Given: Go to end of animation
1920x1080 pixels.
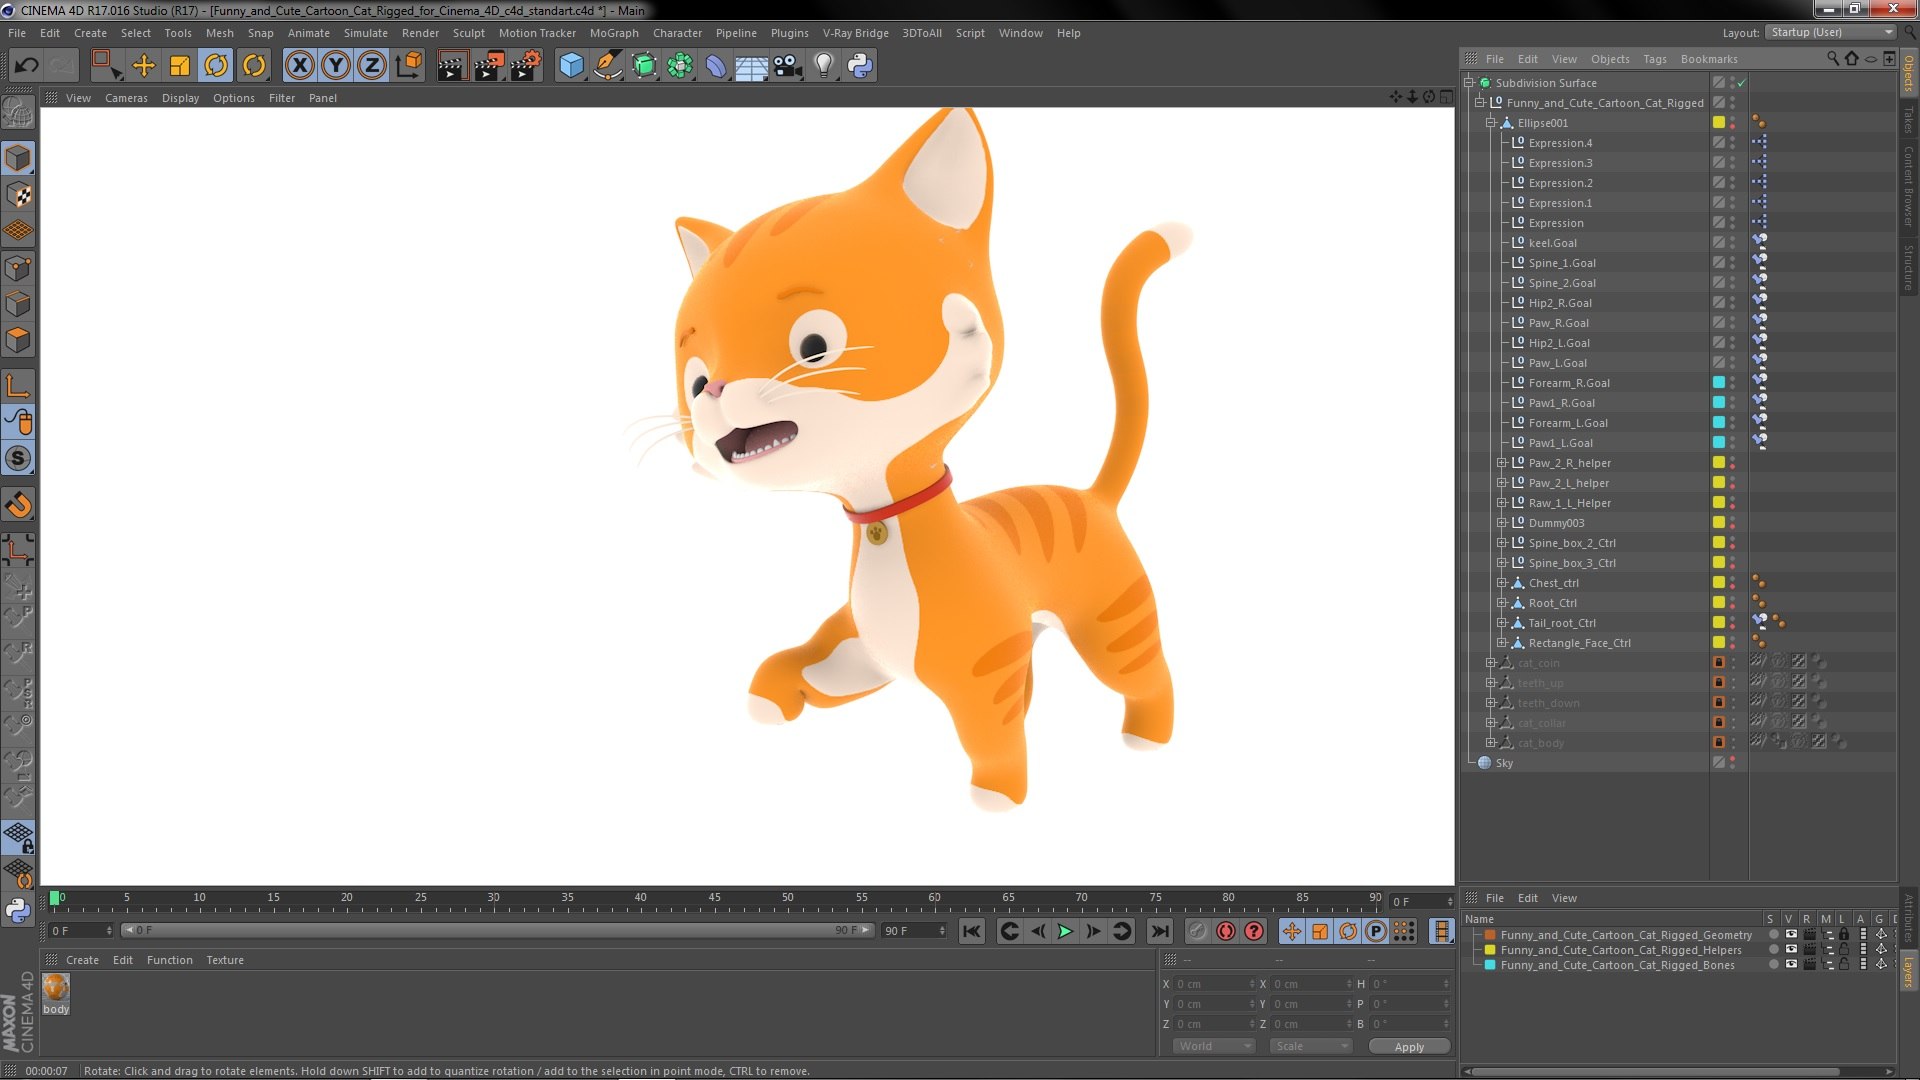Looking at the screenshot, I should (1159, 931).
